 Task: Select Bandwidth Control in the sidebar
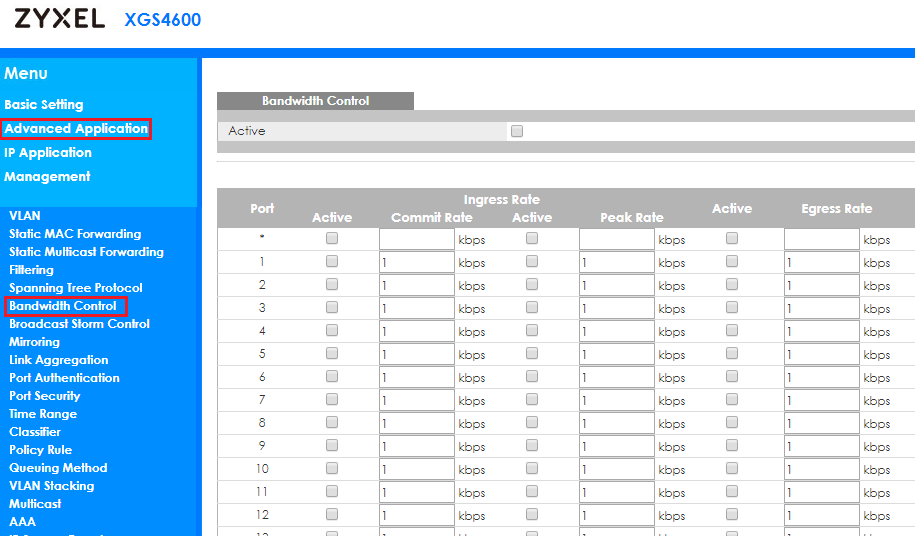point(63,306)
